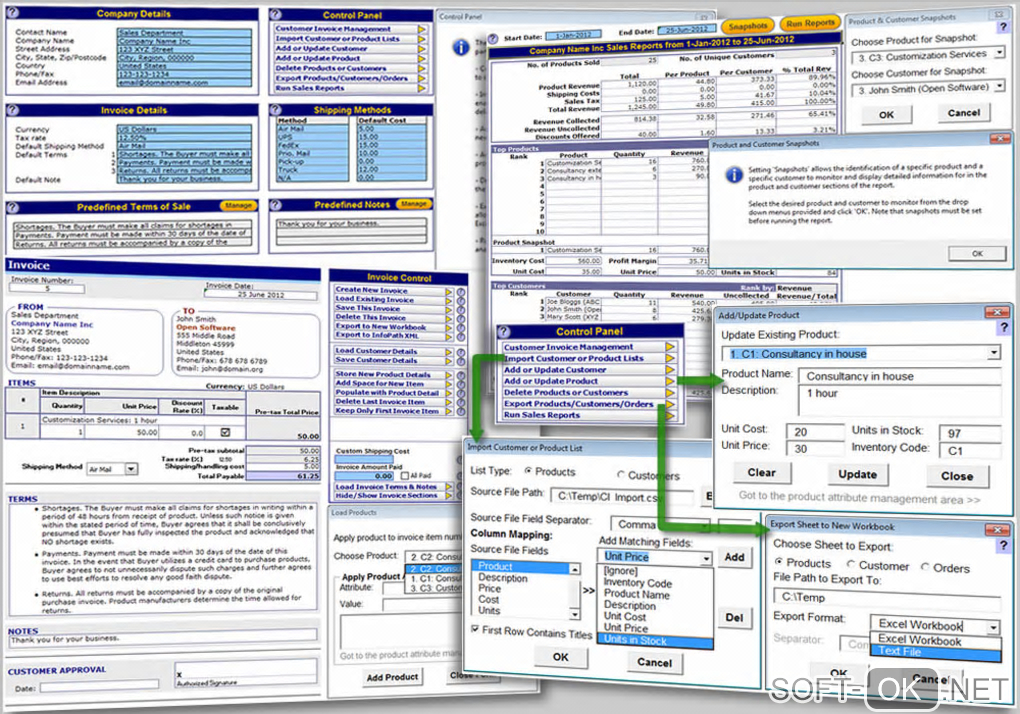
Task: Click arrow icon next to Create New Invoice
Action: (x=449, y=291)
